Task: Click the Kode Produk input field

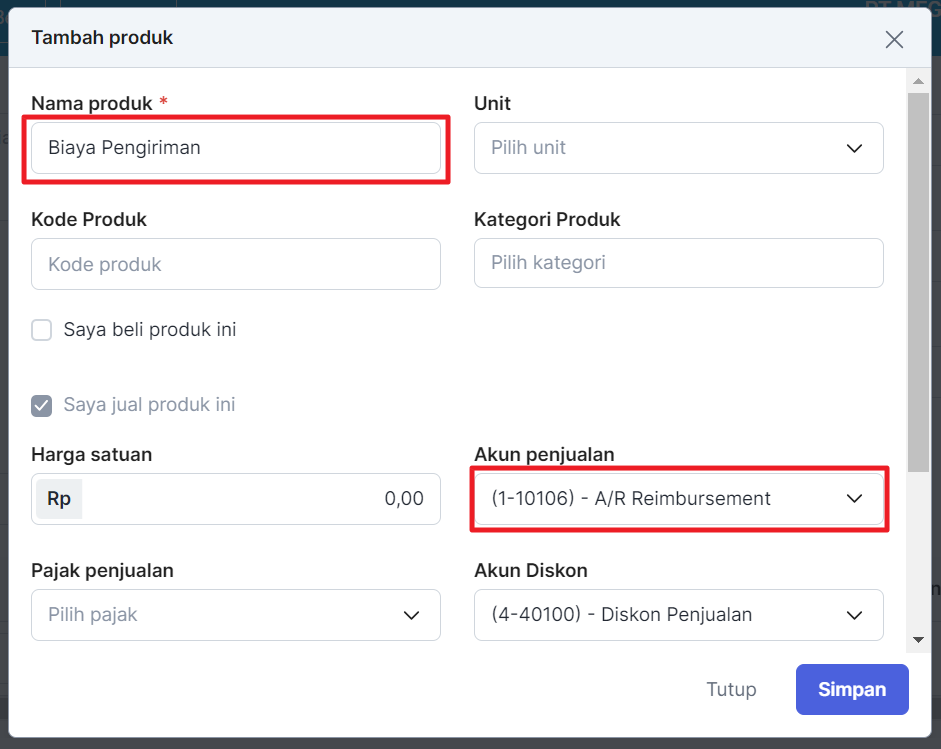Action: 236,264
